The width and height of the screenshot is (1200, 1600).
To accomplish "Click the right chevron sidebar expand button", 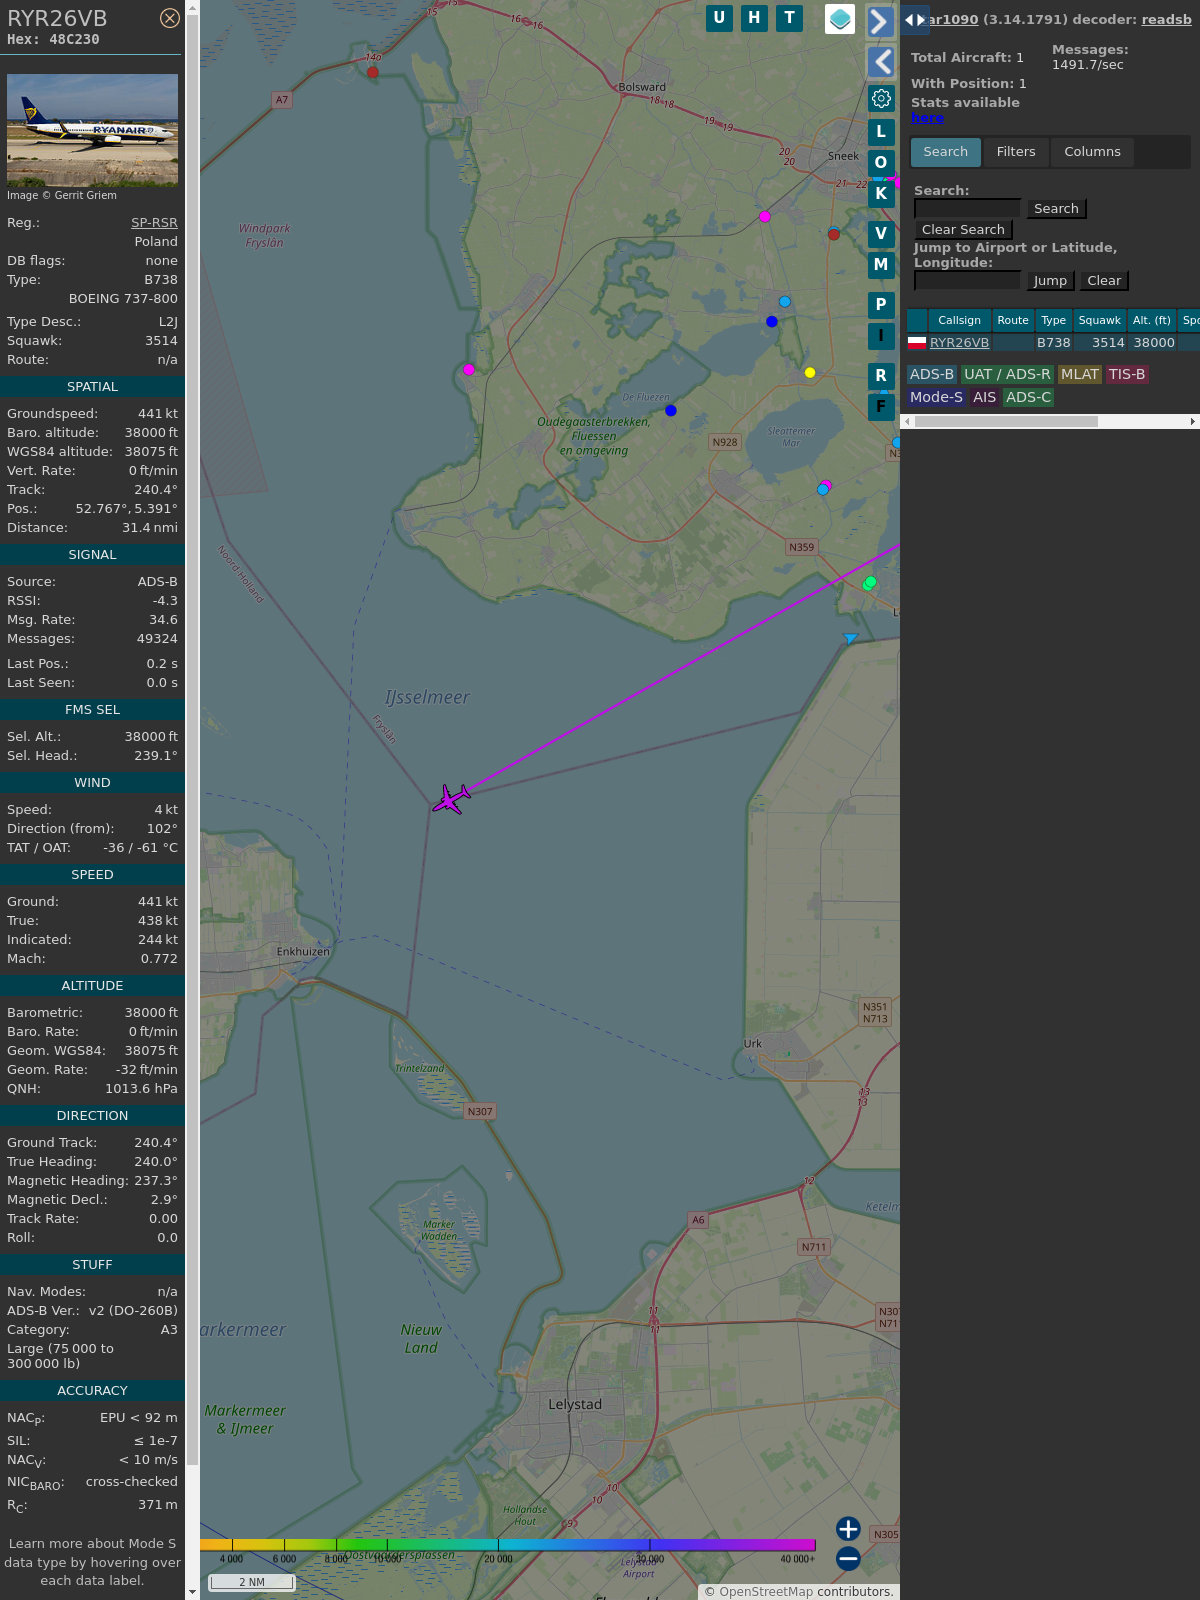I will (x=880, y=21).
